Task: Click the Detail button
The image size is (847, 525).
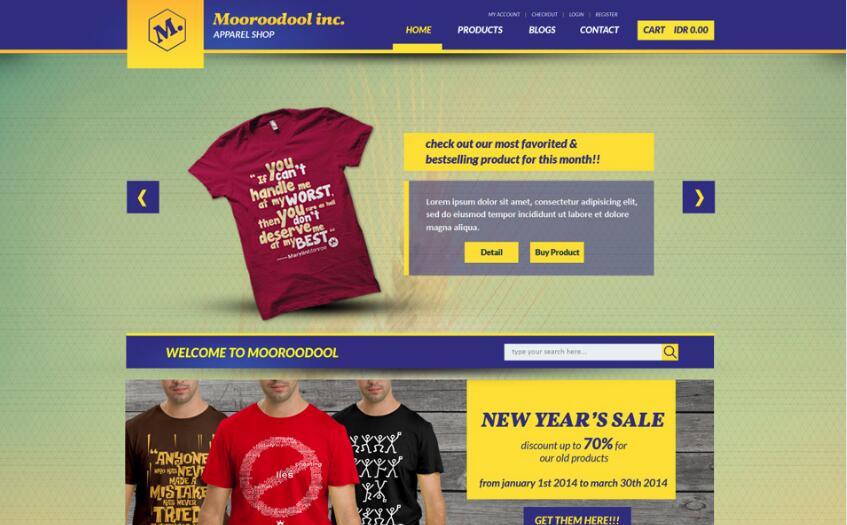Action: pos(491,252)
